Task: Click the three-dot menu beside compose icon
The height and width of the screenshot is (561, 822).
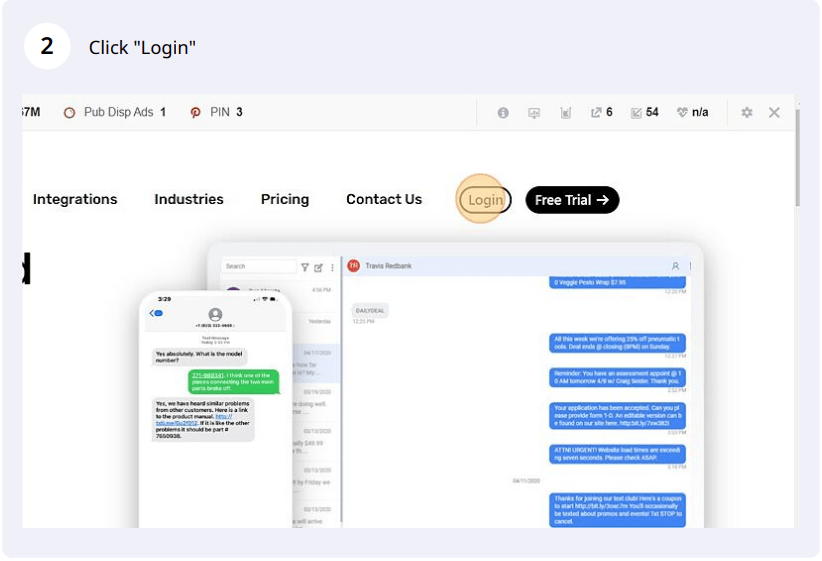Action: click(x=332, y=267)
